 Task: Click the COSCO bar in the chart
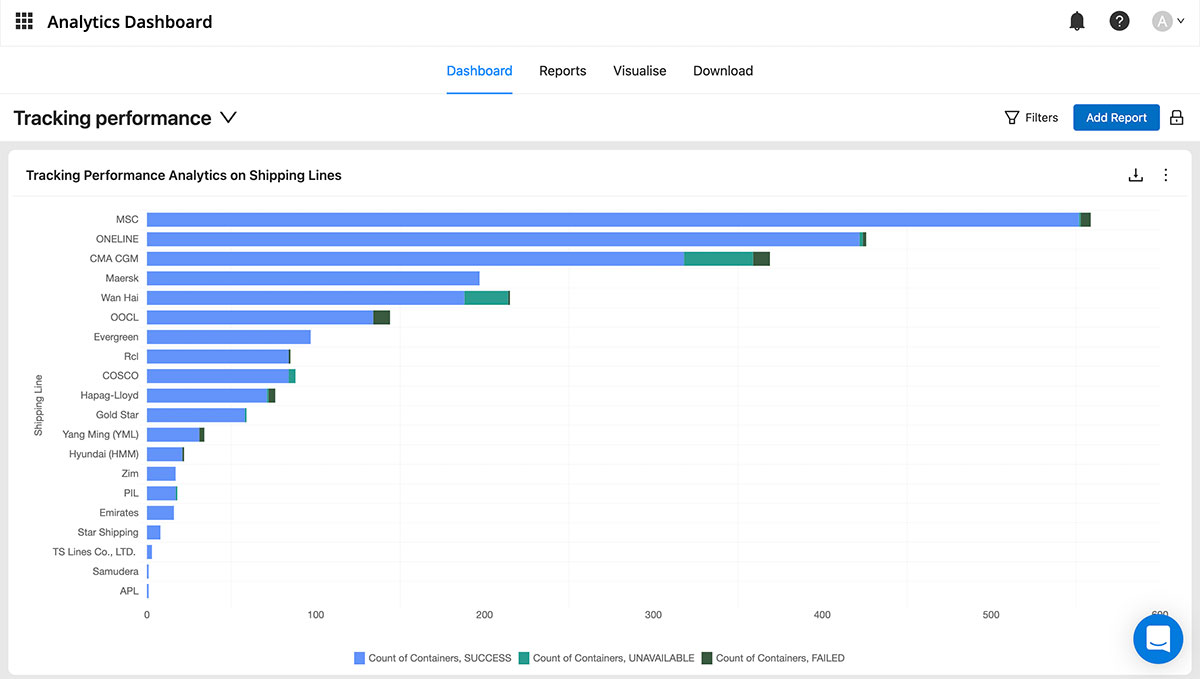pyautogui.click(x=221, y=376)
